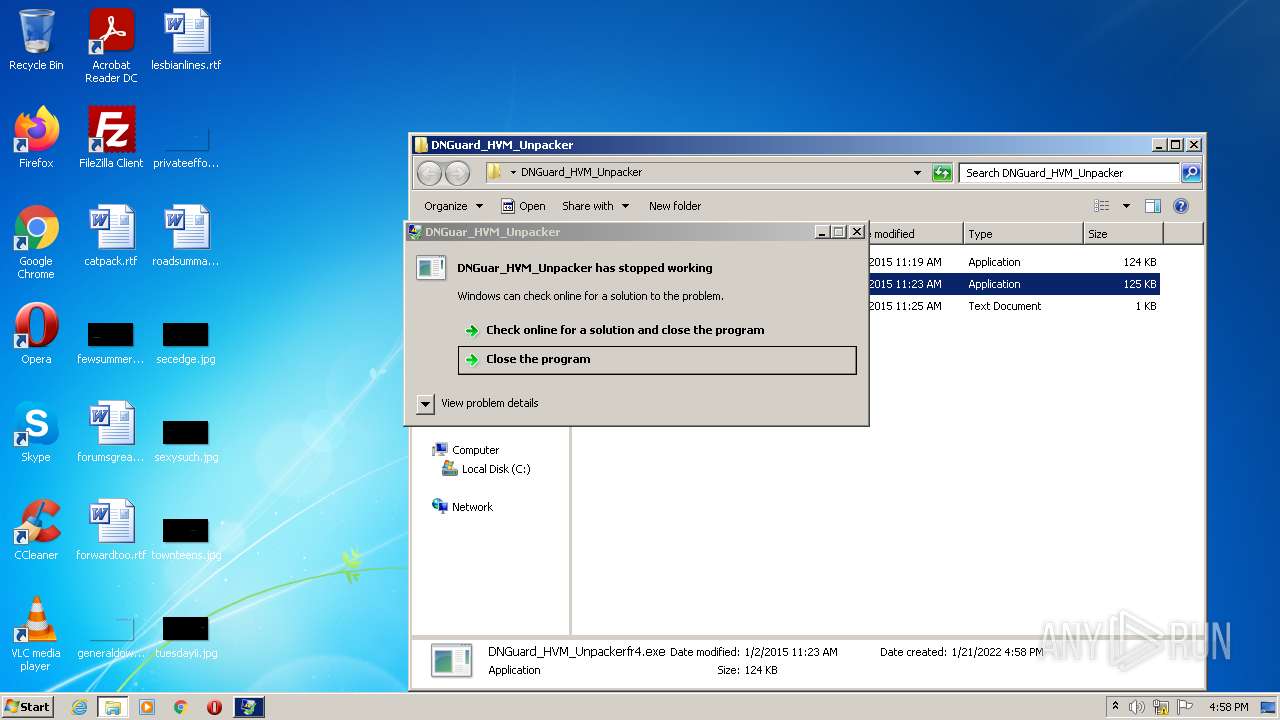Viewport: 1280px width, 720px height.
Task: Click the file thumbnail in details pane
Action: pyautogui.click(x=451, y=660)
